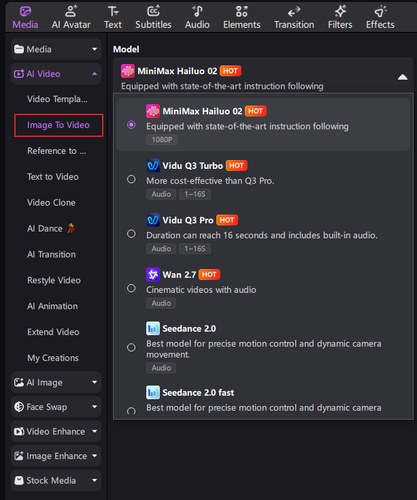Click the Vidu Q3 Turbo logo
The height and width of the screenshot is (500, 417).
(153, 165)
